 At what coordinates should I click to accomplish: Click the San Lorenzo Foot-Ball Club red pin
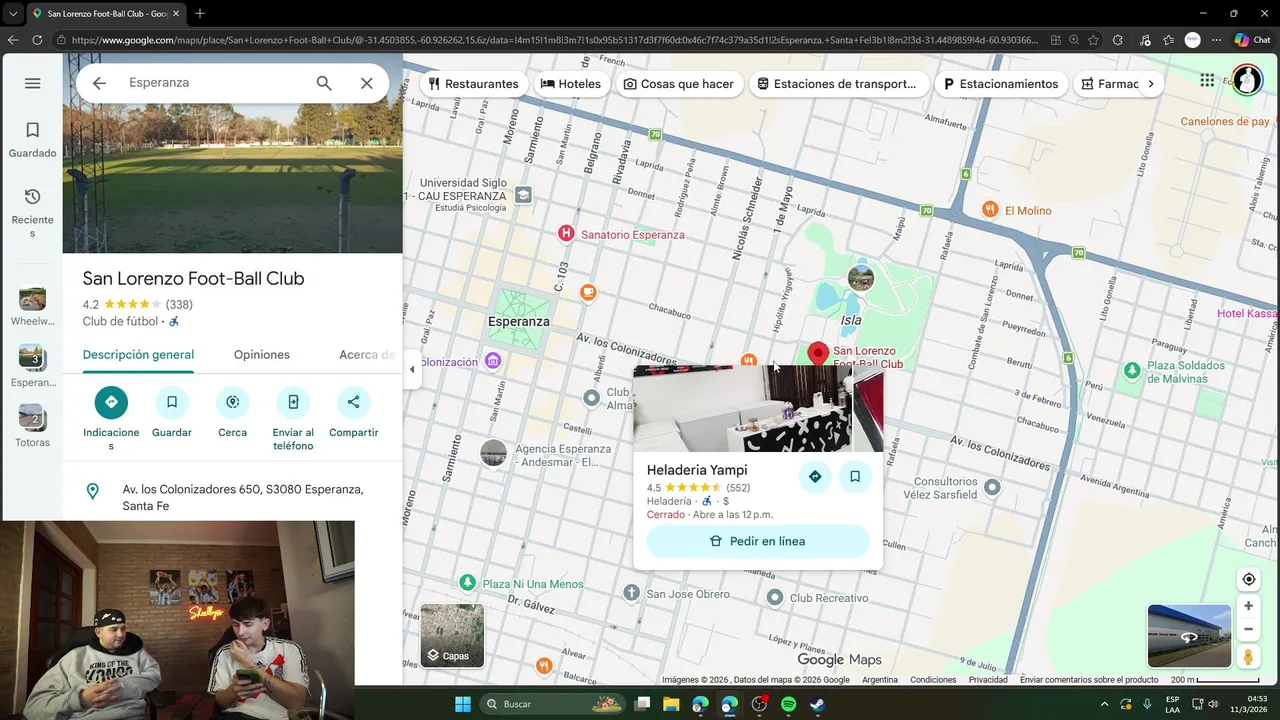pyautogui.click(x=818, y=354)
